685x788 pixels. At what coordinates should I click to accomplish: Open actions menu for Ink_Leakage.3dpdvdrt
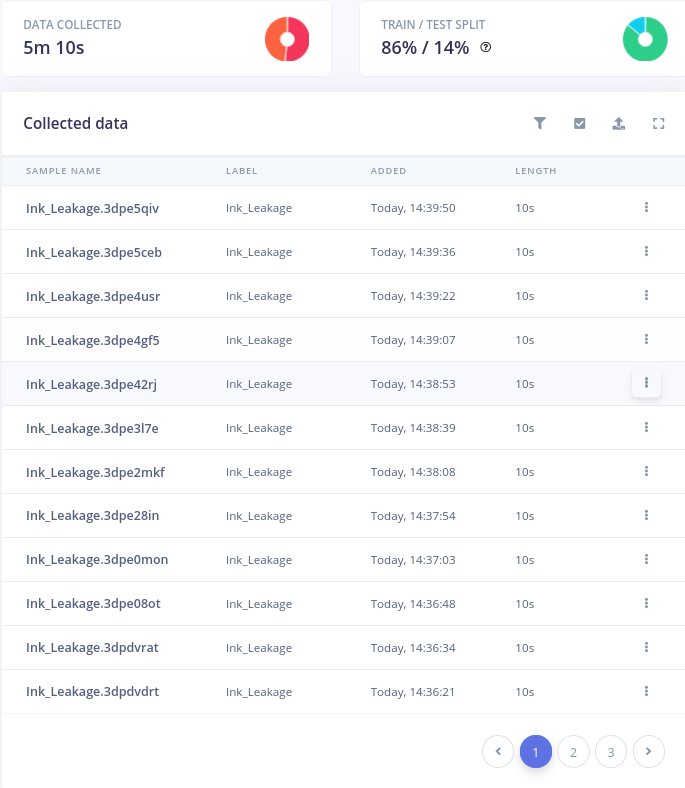pos(646,691)
